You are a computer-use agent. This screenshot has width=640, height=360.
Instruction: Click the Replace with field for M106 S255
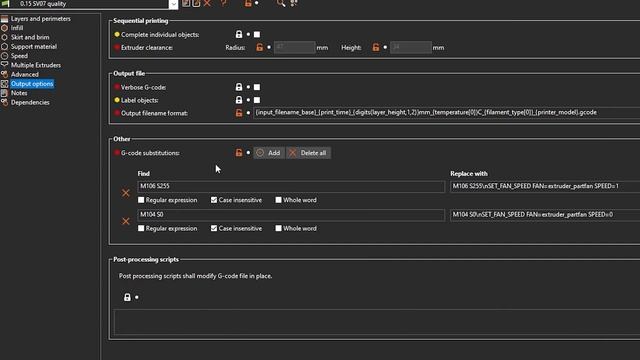point(545,187)
